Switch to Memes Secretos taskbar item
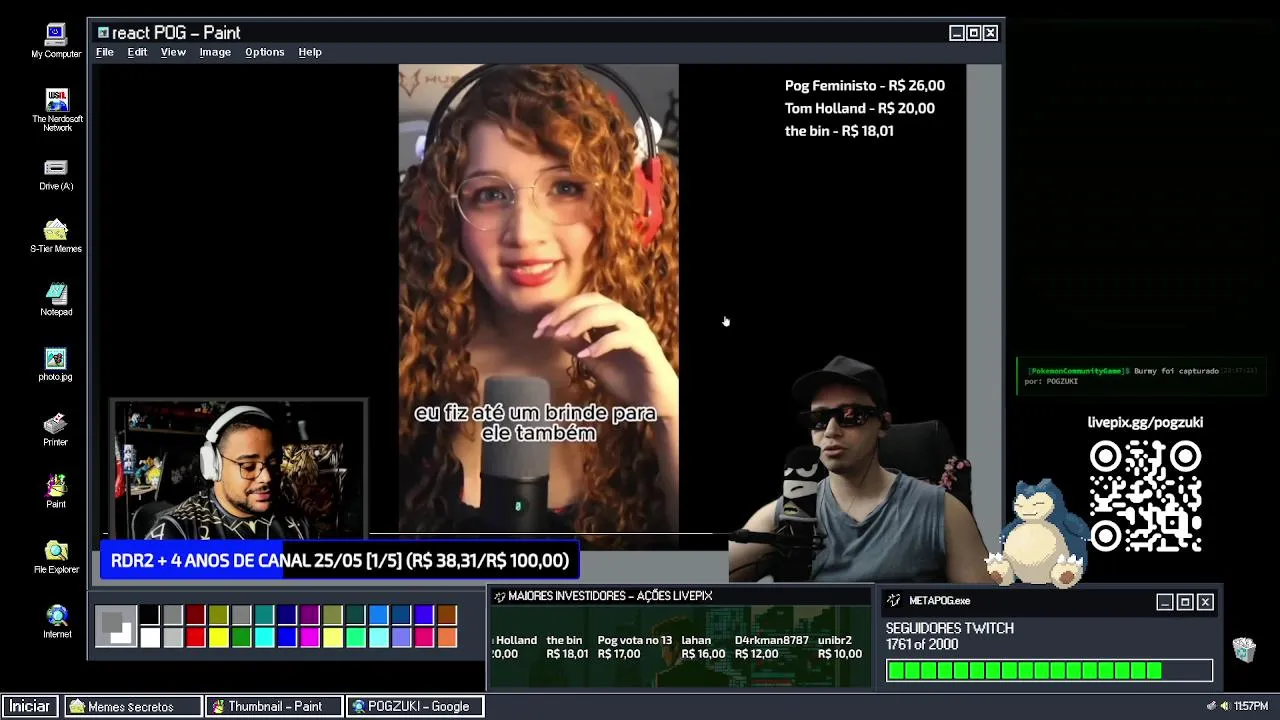This screenshot has height=720, width=1280. (133, 706)
